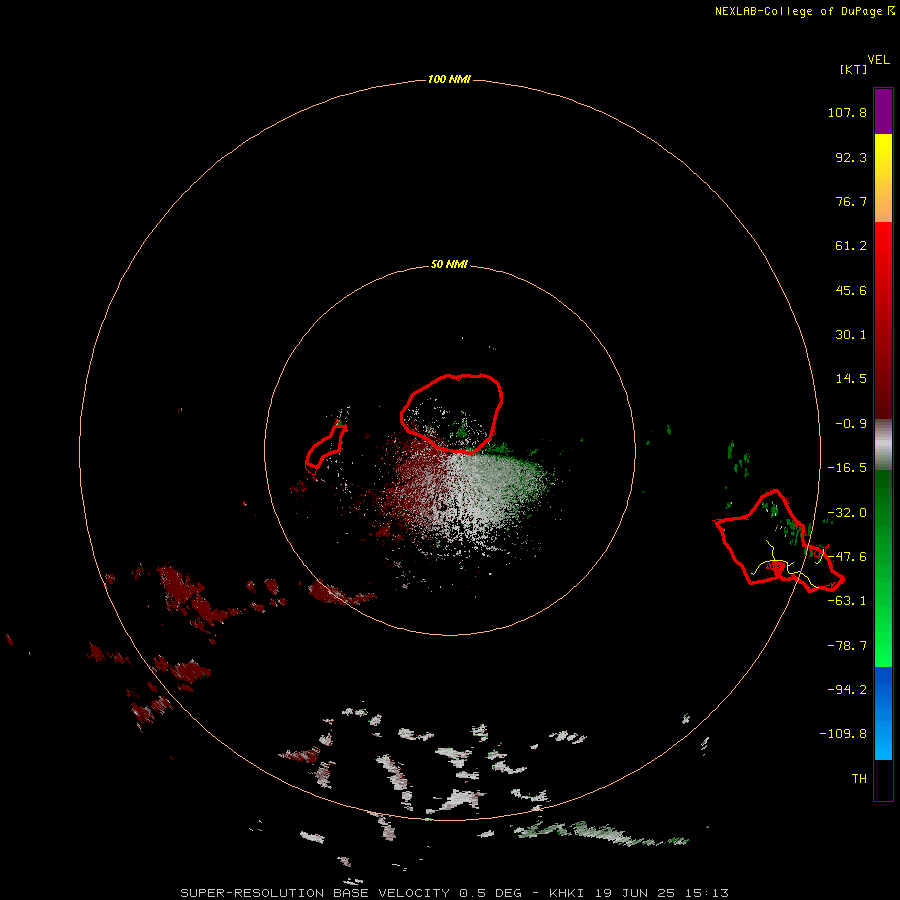The image size is (900, 900).
Task: Click the 61.2 legend value
Action: tap(851, 246)
